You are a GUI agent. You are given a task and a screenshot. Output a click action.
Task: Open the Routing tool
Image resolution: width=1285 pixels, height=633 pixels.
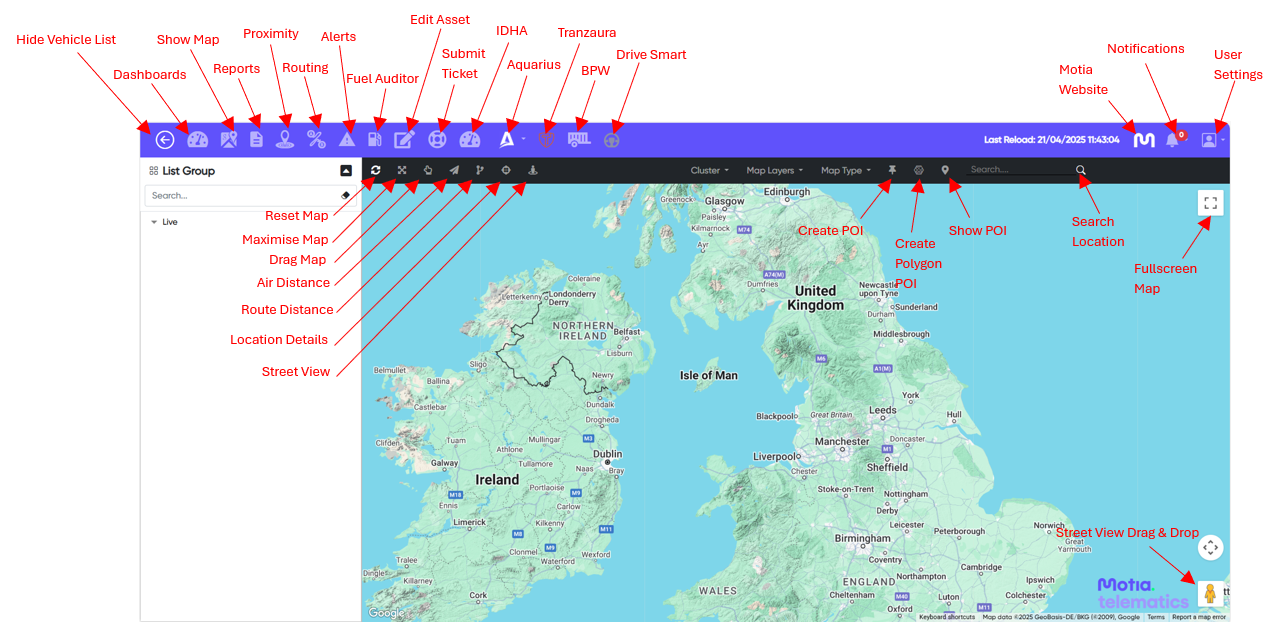pyautogui.click(x=315, y=140)
